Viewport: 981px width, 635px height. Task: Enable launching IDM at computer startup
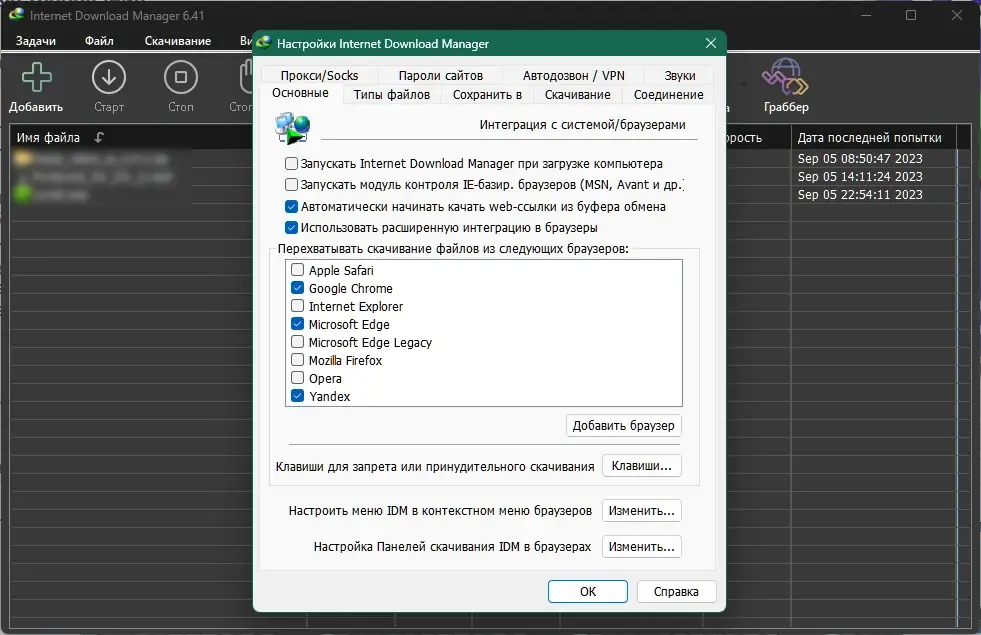pos(292,163)
